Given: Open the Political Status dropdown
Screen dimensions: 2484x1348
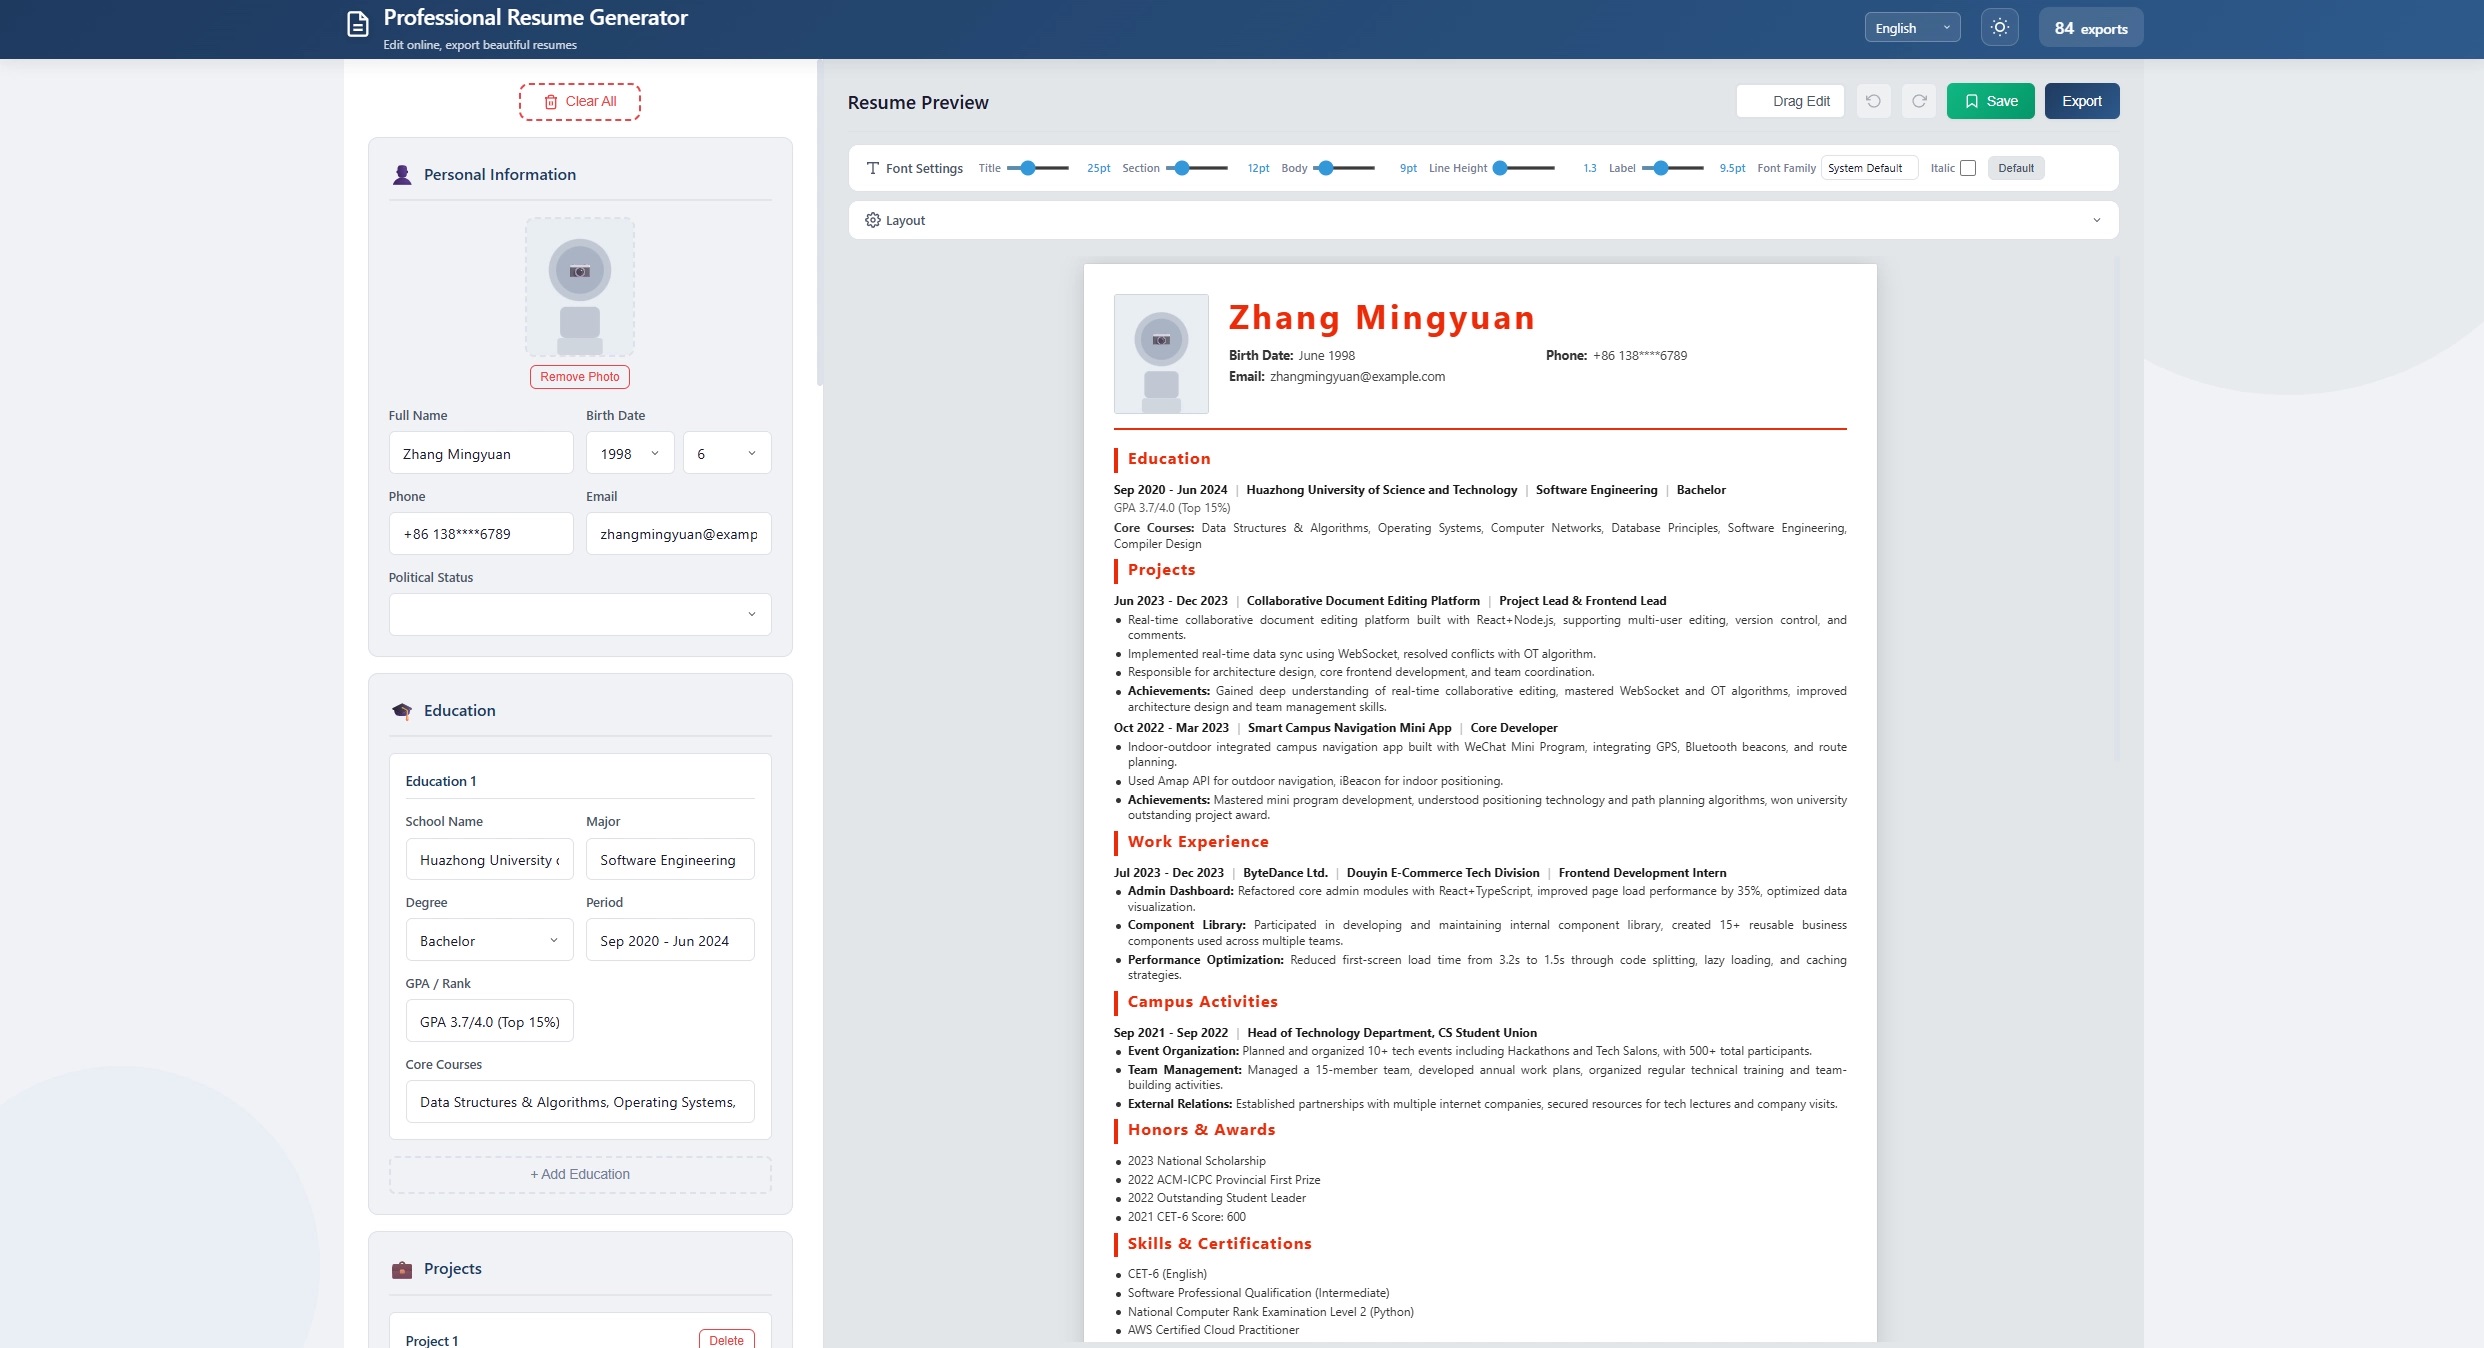Looking at the screenshot, I should click(580, 614).
